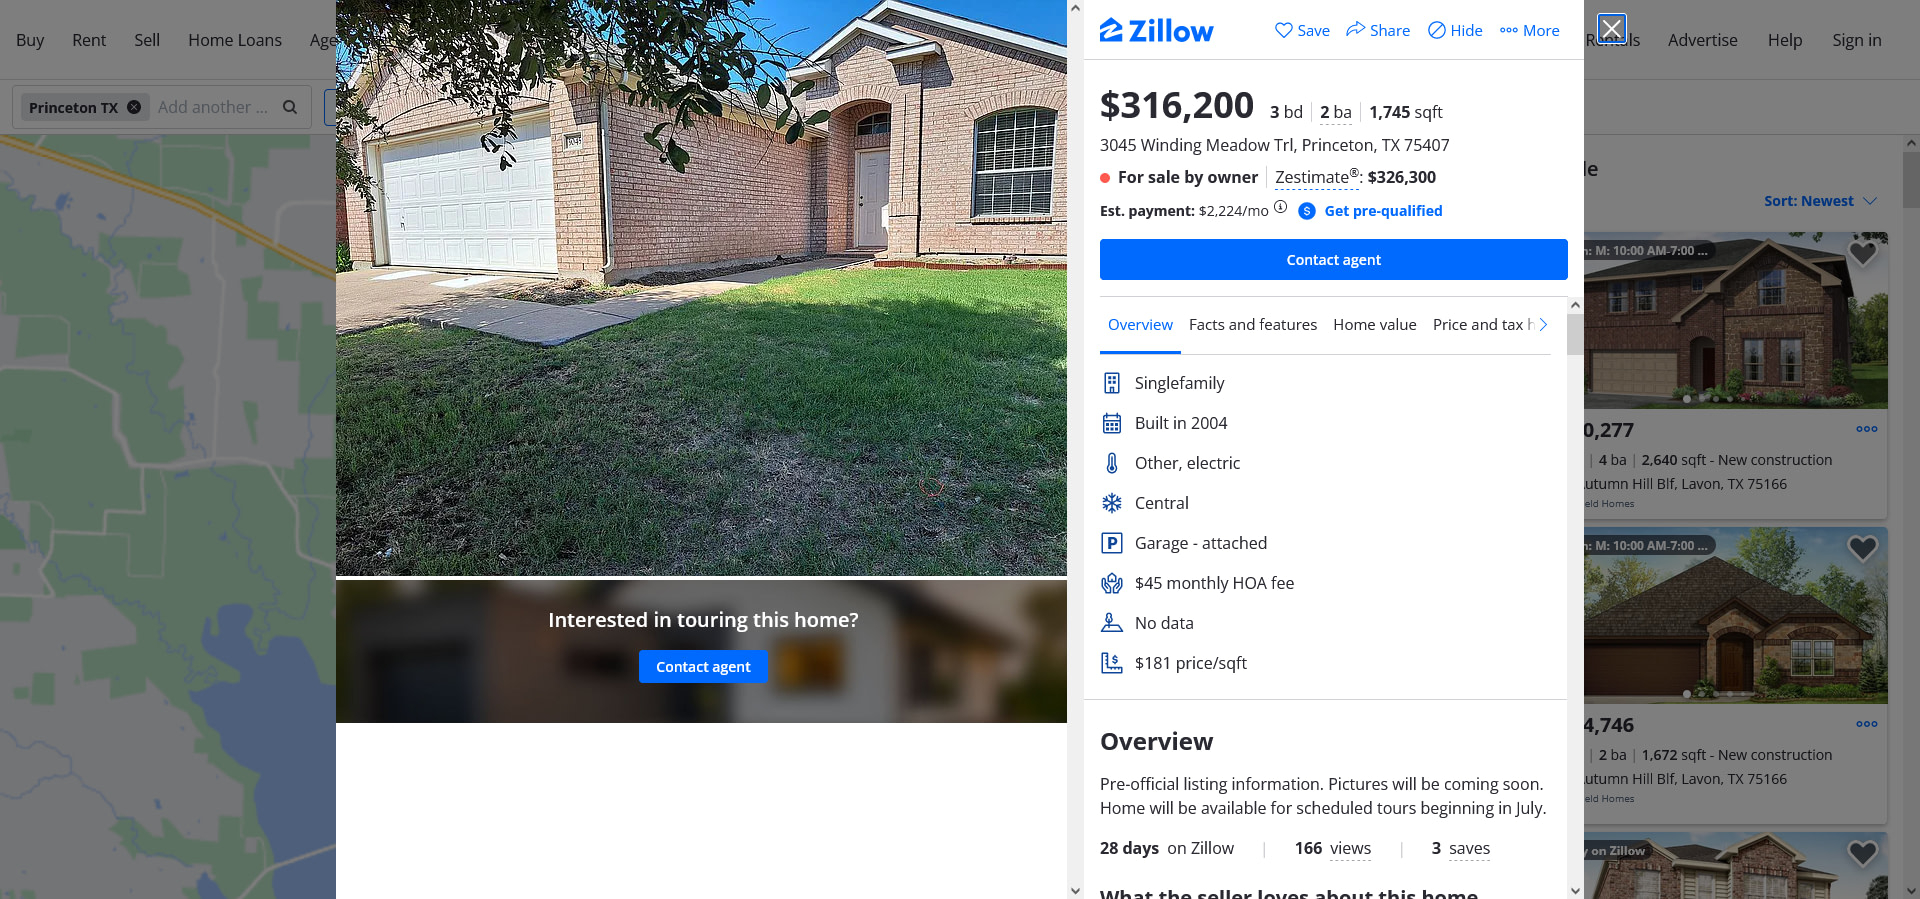Remove the Princeton TX search chip
Screen dimensions: 1920x899
[133, 107]
